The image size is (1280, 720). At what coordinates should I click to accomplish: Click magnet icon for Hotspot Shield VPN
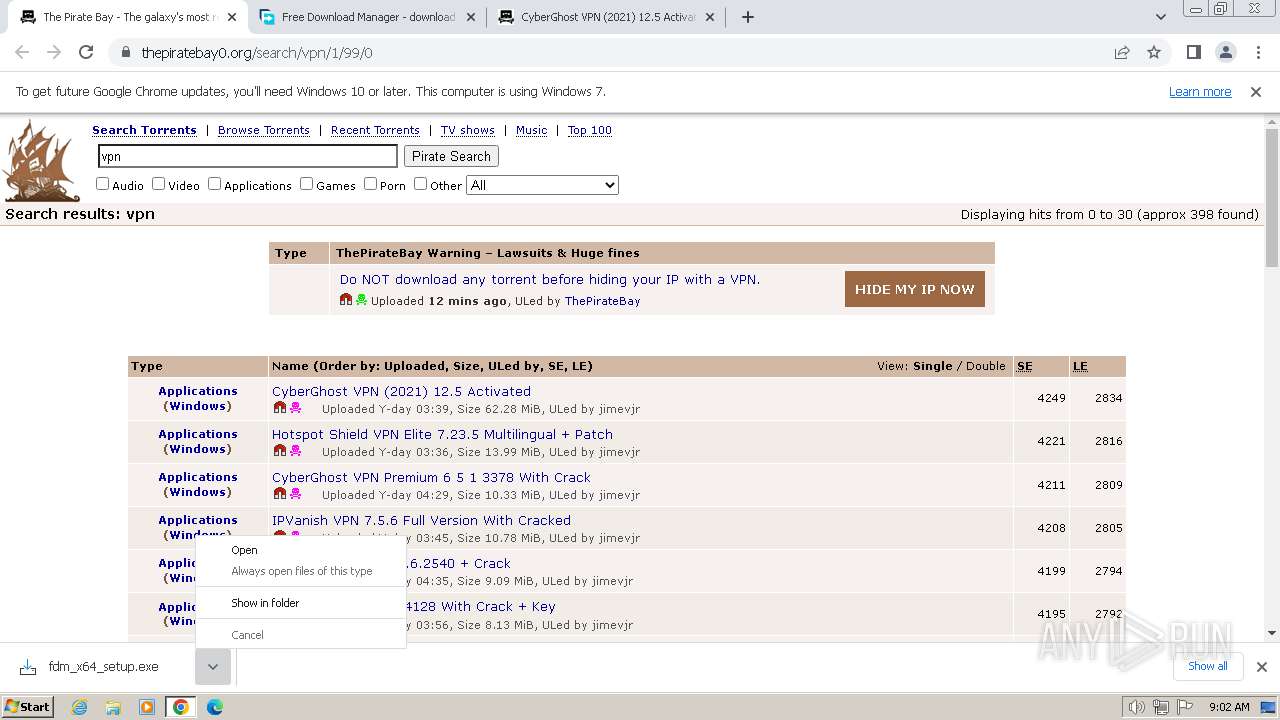tap(279, 451)
